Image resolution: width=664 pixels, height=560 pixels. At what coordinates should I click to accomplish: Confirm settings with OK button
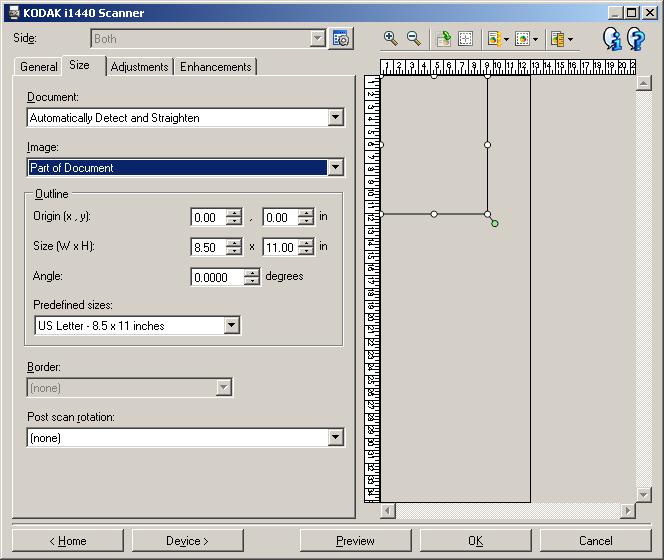(475, 541)
